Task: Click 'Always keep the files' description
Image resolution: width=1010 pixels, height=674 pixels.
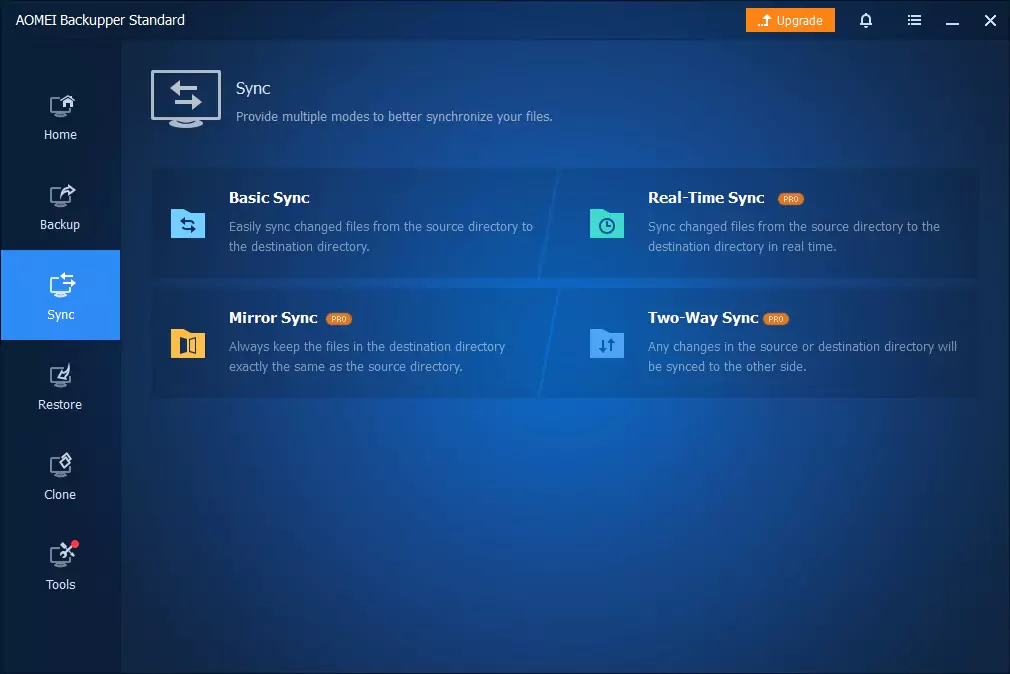Action: coord(367,356)
